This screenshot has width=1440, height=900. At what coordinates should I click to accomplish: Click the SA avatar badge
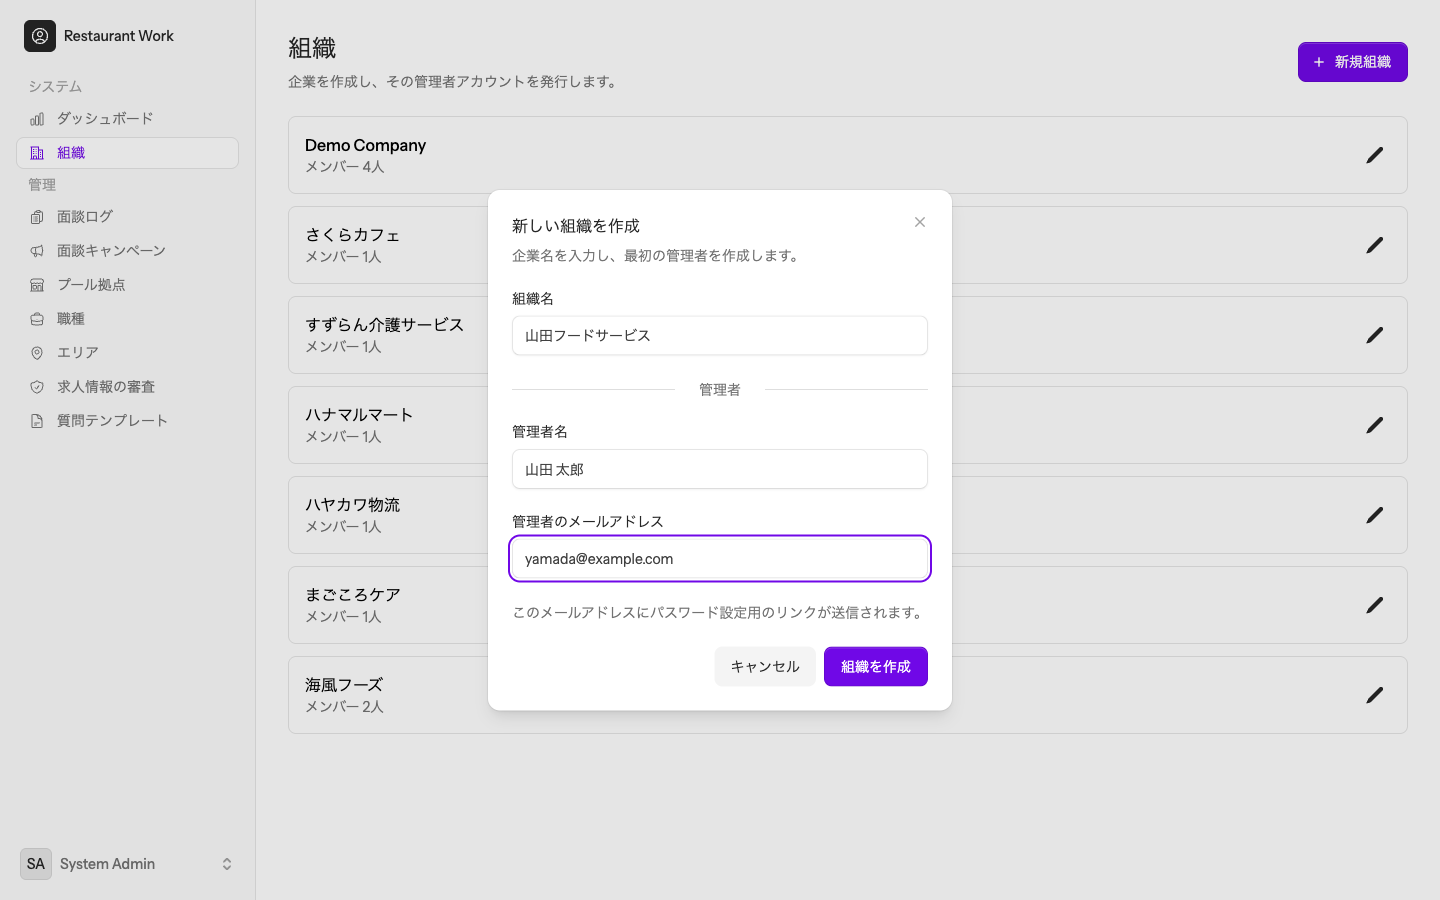36,864
